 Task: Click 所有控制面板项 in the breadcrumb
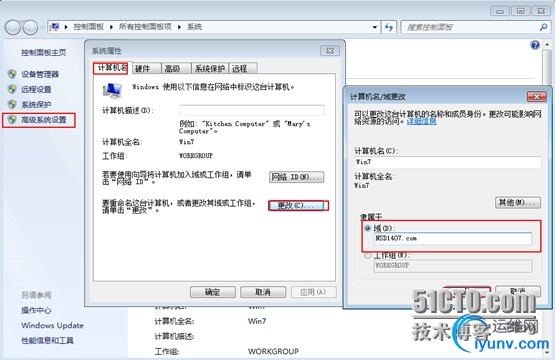[x=145, y=27]
